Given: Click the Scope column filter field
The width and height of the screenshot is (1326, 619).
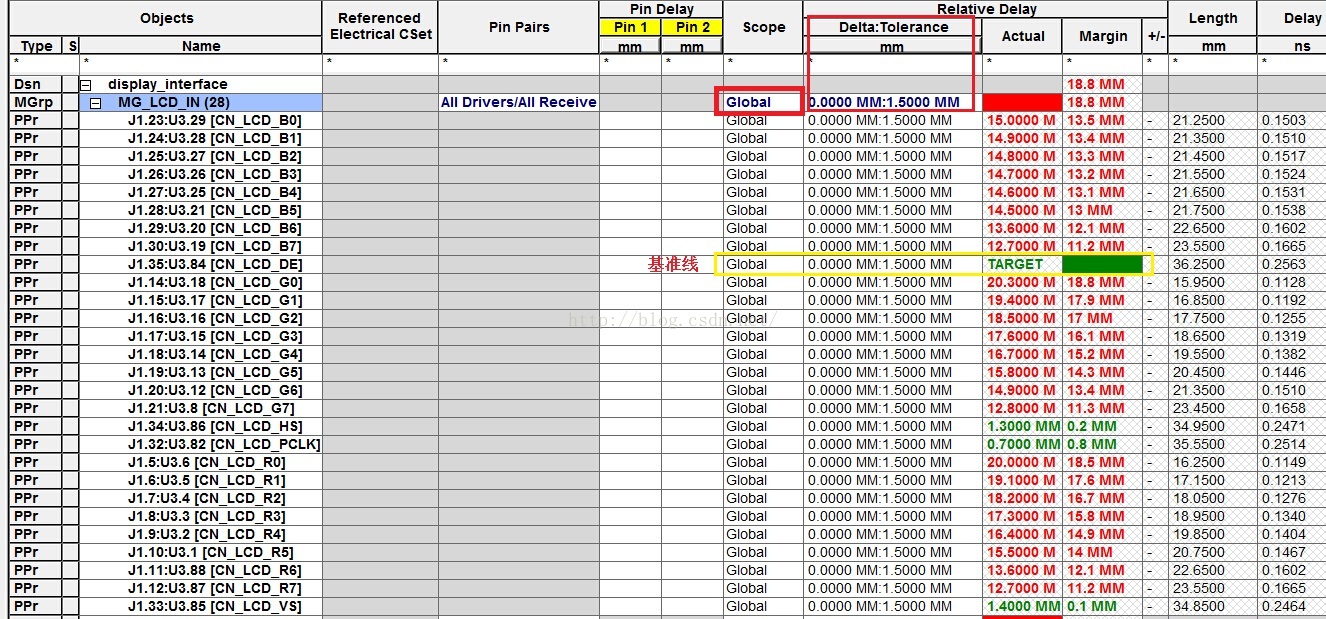Looking at the screenshot, I should pyautogui.click(x=763, y=62).
